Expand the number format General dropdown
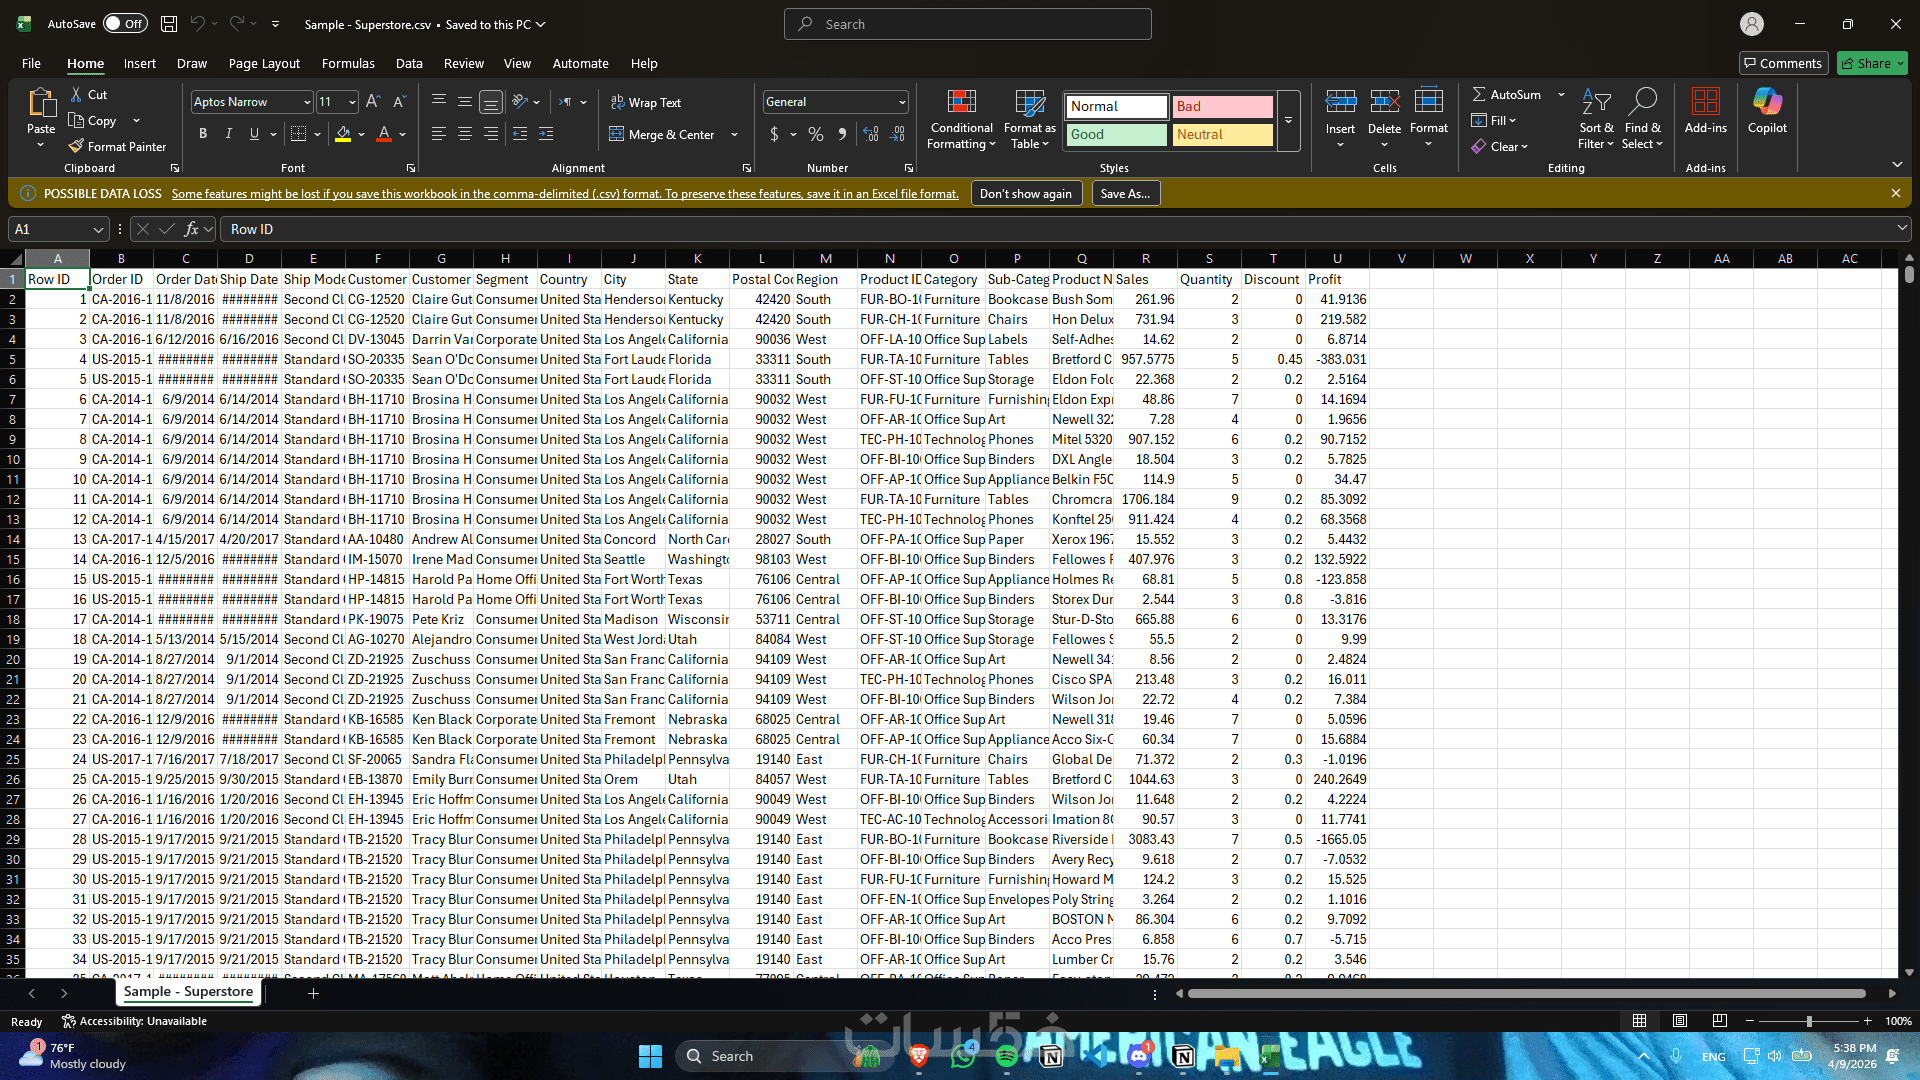This screenshot has width=1920, height=1080. [901, 102]
